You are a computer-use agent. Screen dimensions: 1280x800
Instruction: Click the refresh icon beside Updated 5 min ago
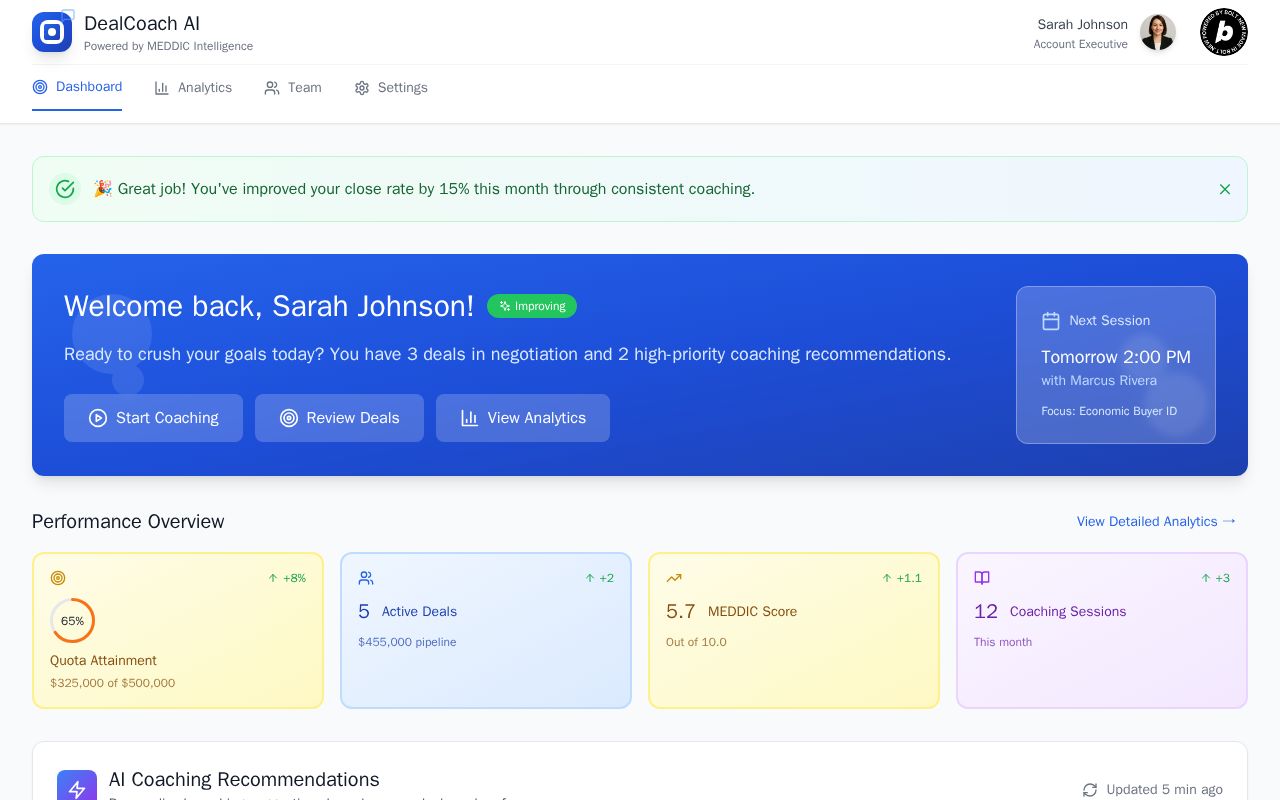1090,790
